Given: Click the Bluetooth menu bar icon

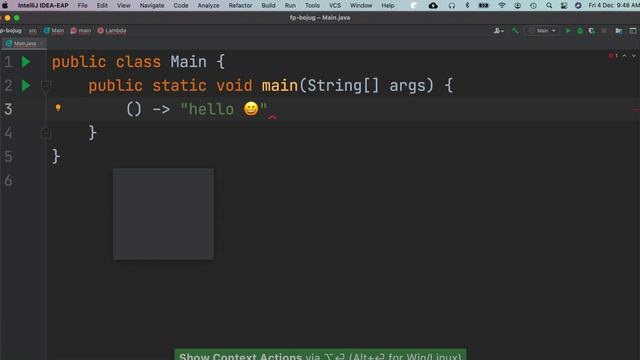Looking at the screenshot, I should pos(467,6).
